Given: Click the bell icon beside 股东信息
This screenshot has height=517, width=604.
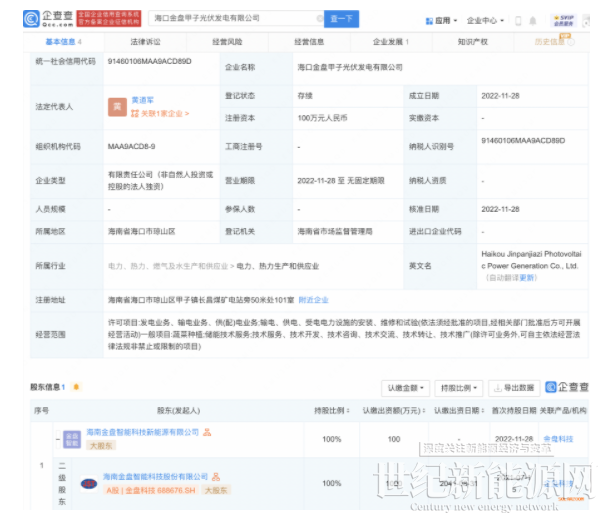Looking at the screenshot, I should pos(76,387).
